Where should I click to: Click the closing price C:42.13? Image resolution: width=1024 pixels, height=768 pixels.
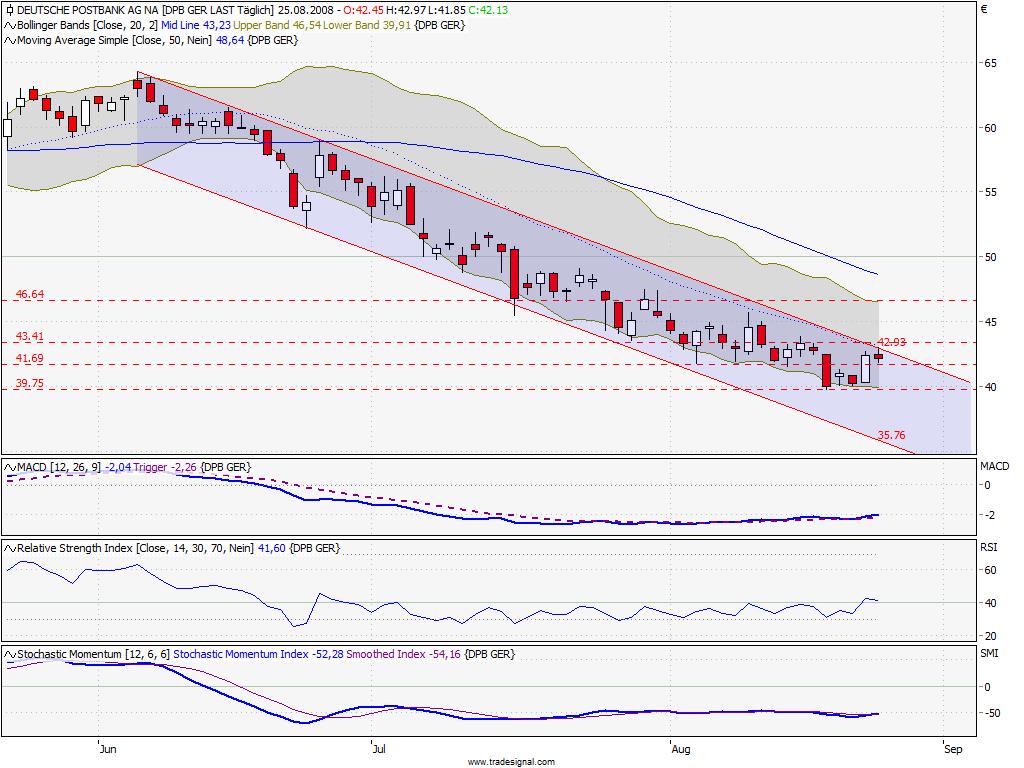tap(488, 10)
